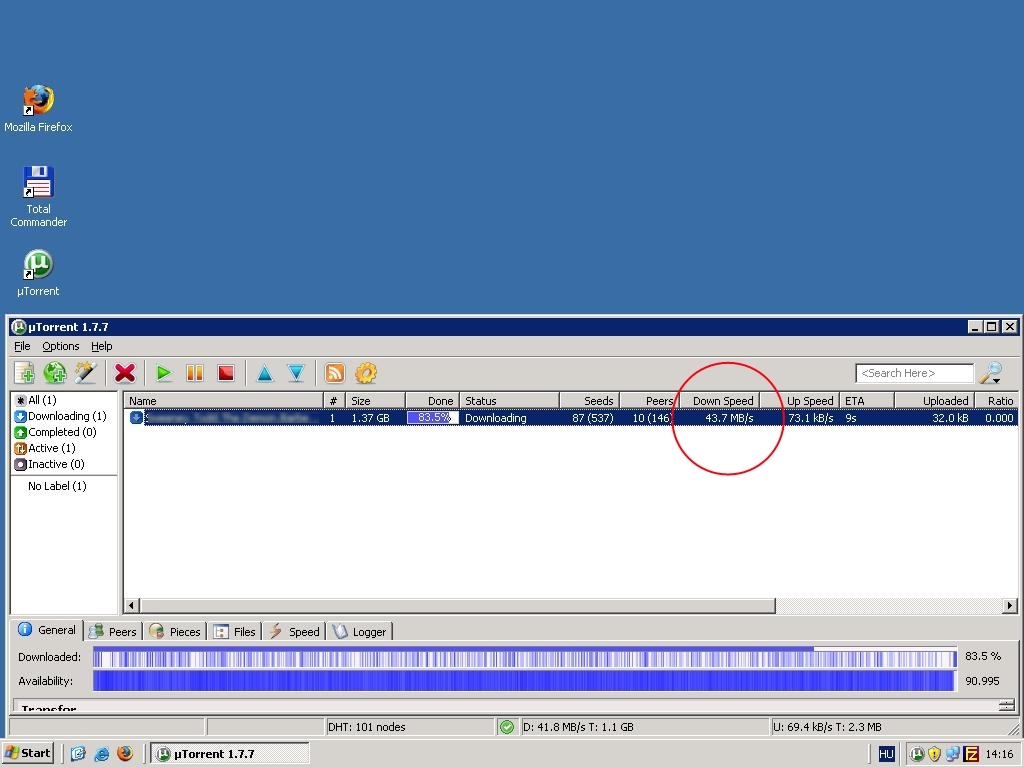1024x768 pixels.
Task: Click the horizontal scrollbar right arrow
Action: click(1010, 606)
